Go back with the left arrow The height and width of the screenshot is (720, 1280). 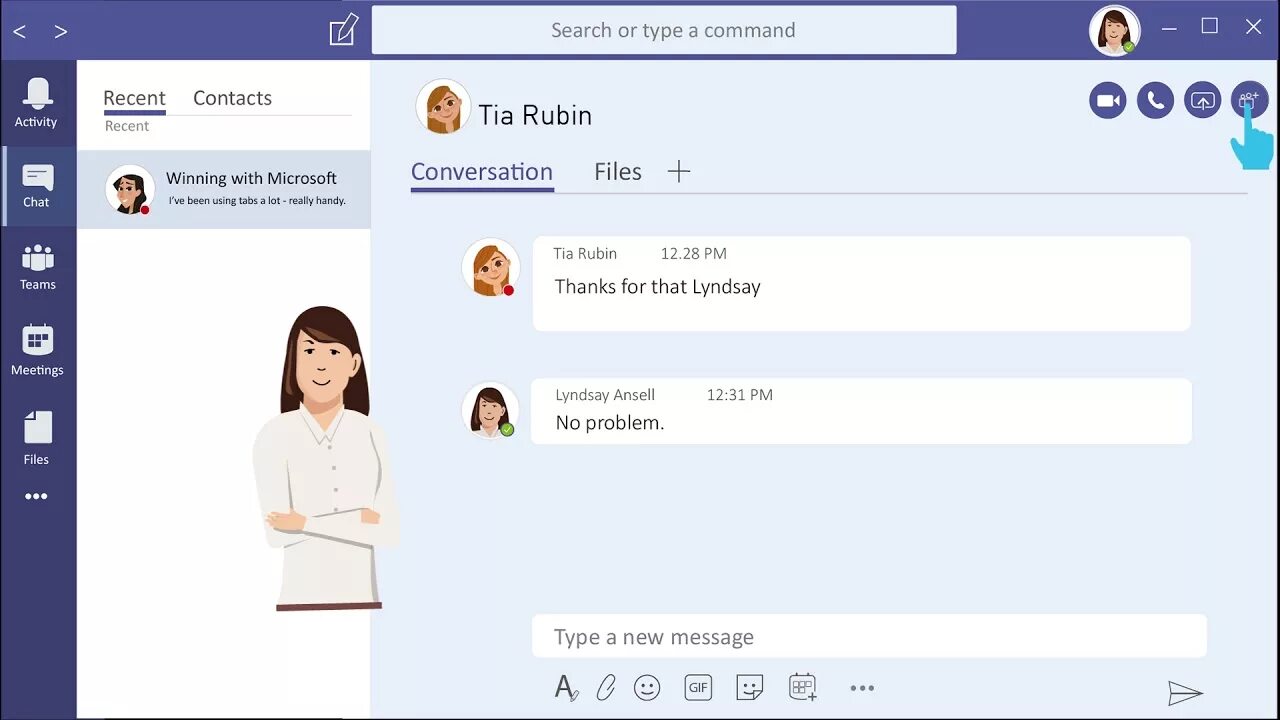[x=19, y=31]
